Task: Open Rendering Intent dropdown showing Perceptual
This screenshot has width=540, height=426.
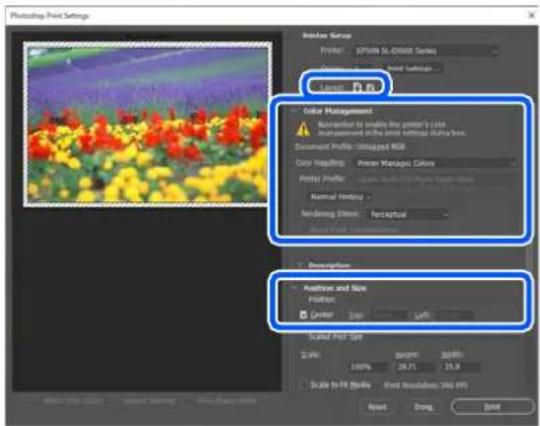Action: coord(408,215)
